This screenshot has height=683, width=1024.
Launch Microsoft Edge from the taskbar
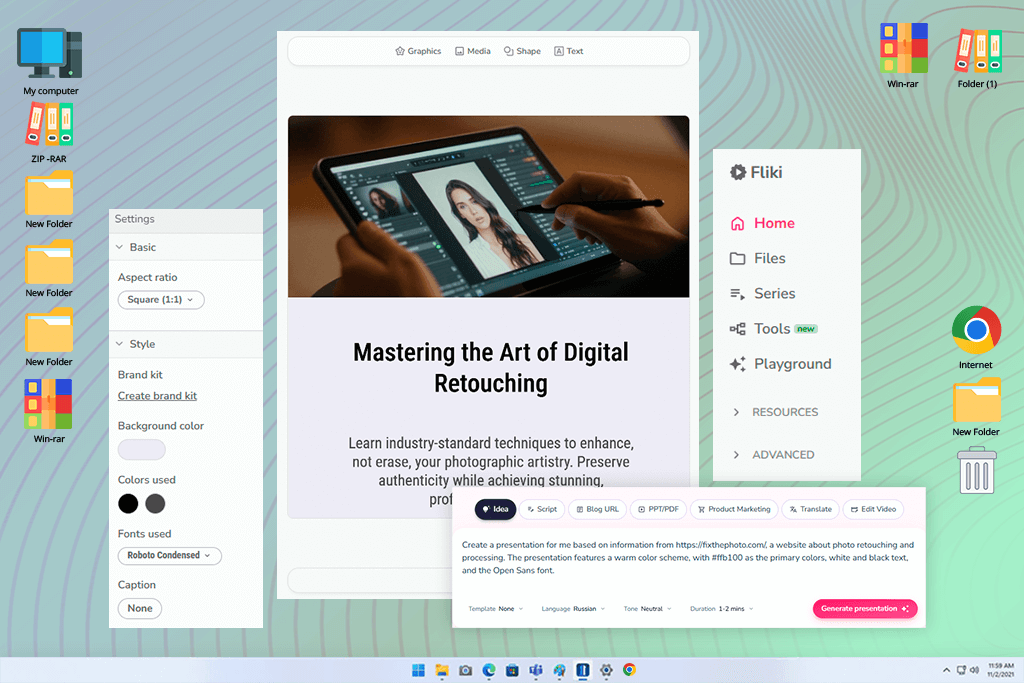(489, 670)
